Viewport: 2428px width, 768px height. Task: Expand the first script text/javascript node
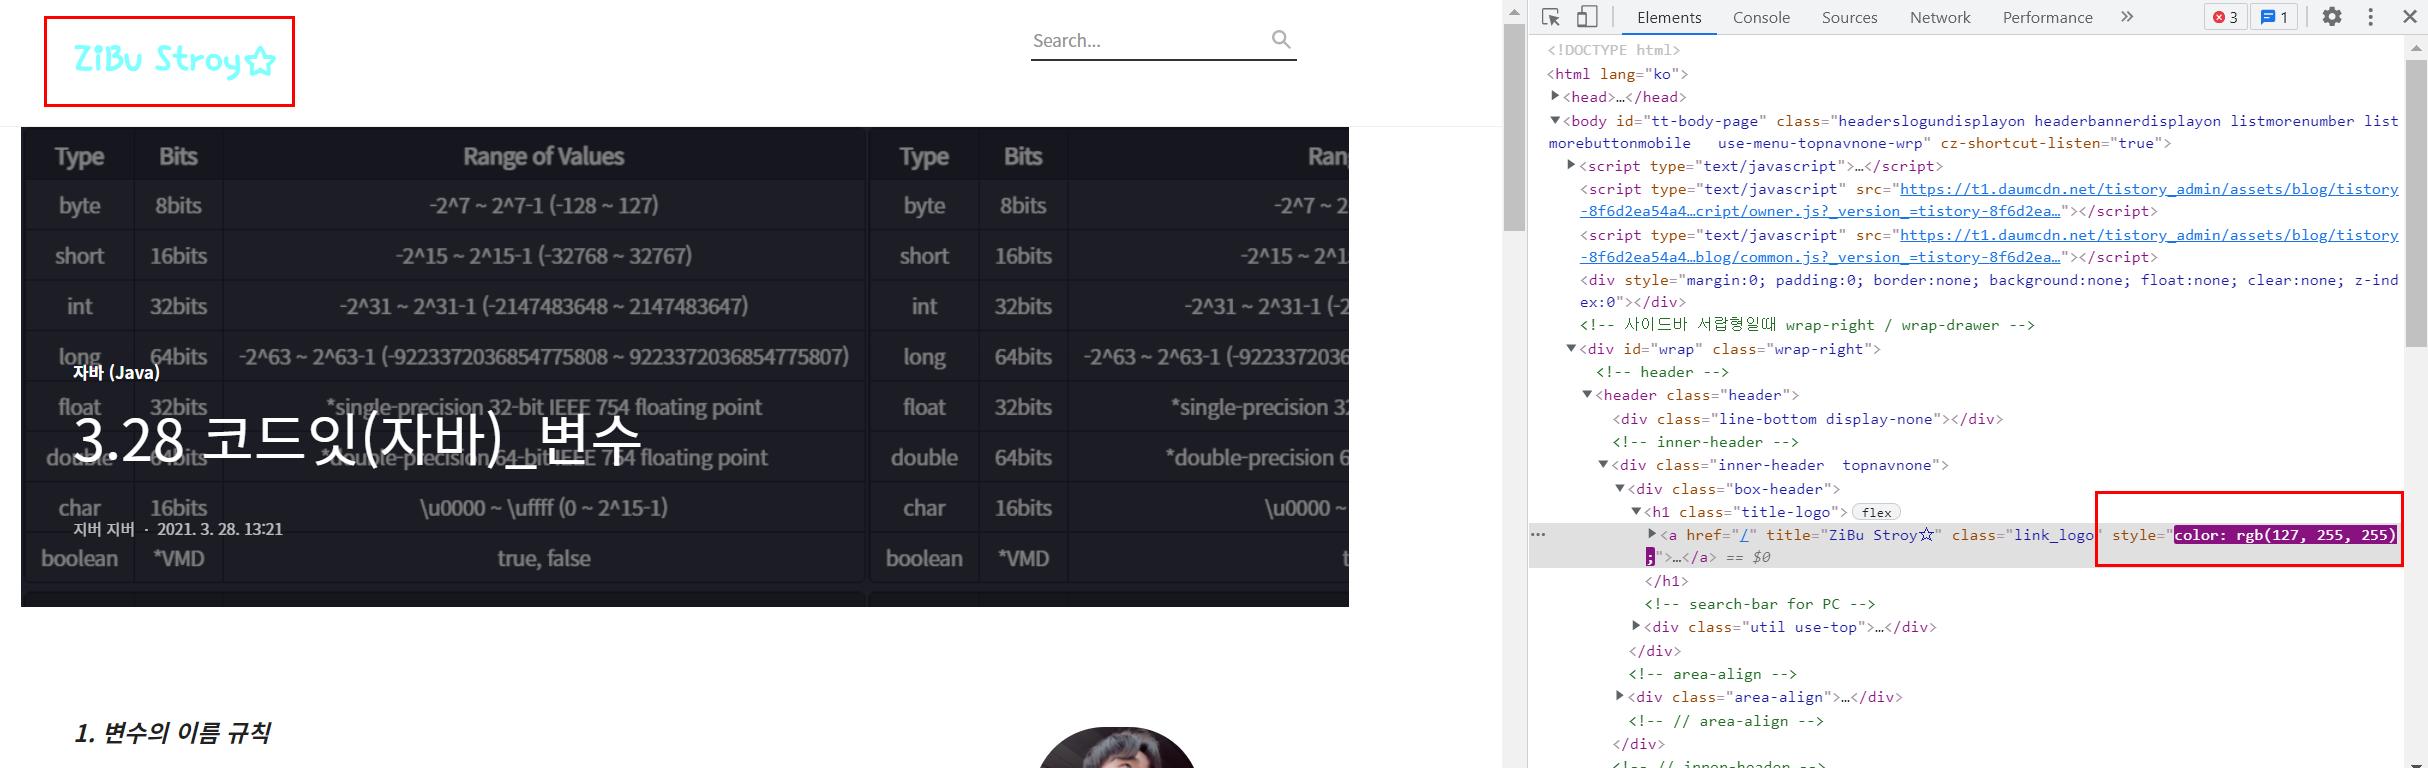1571,165
